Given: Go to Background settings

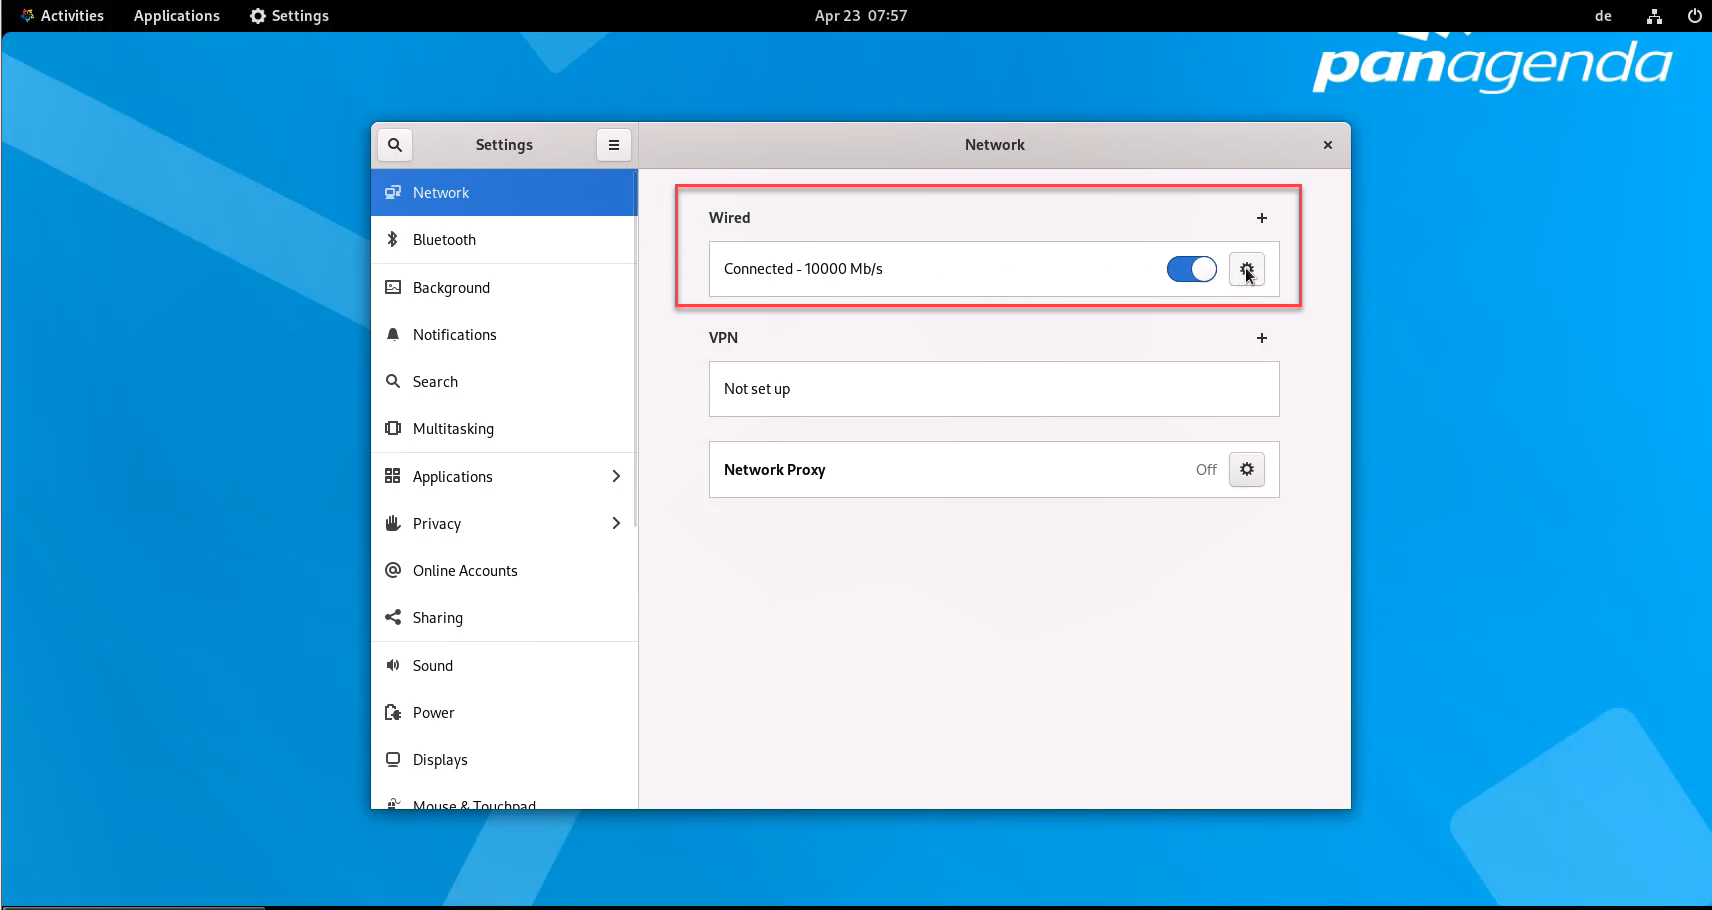Looking at the screenshot, I should click(451, 288).
